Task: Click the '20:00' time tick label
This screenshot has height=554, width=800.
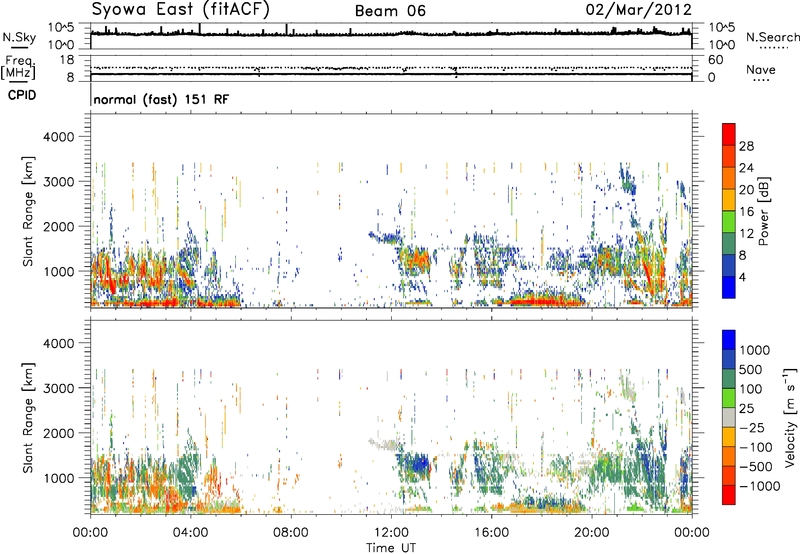Action: click(591, 533)
